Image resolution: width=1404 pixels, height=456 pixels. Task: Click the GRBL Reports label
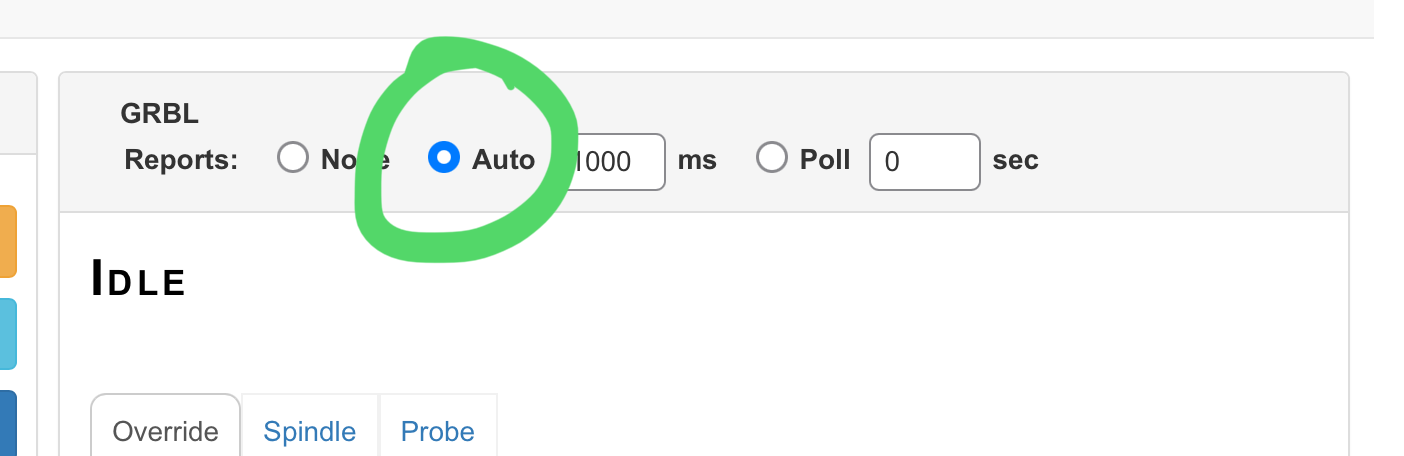(x=180, y=159)
